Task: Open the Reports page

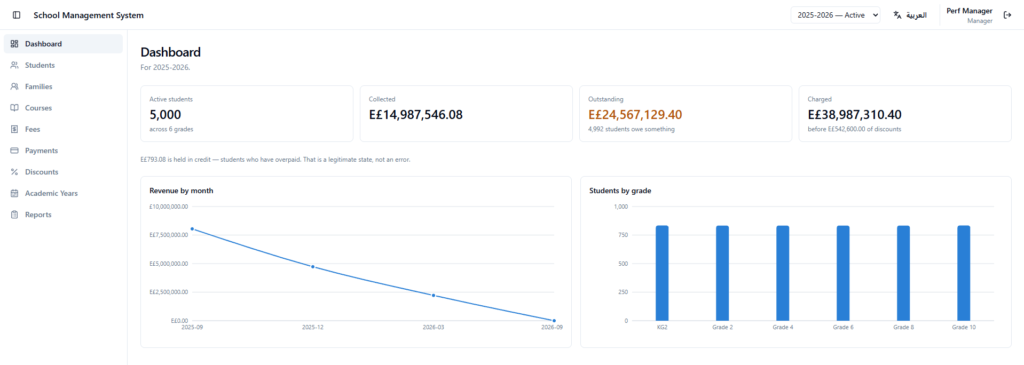Action: pyautogui.click(x=63, y=214)
